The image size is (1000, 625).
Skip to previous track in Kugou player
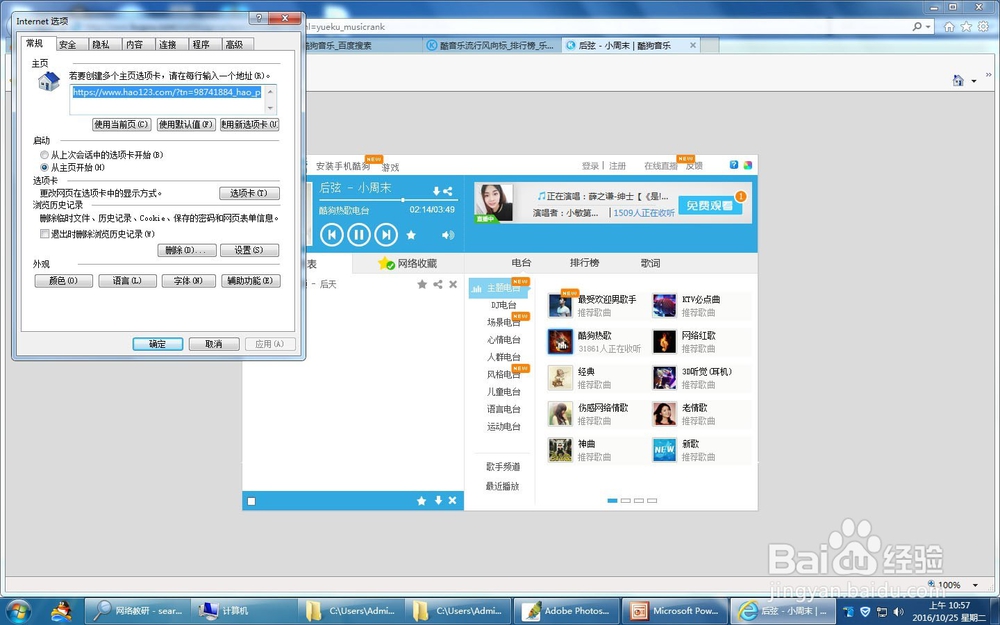[332, 235]
